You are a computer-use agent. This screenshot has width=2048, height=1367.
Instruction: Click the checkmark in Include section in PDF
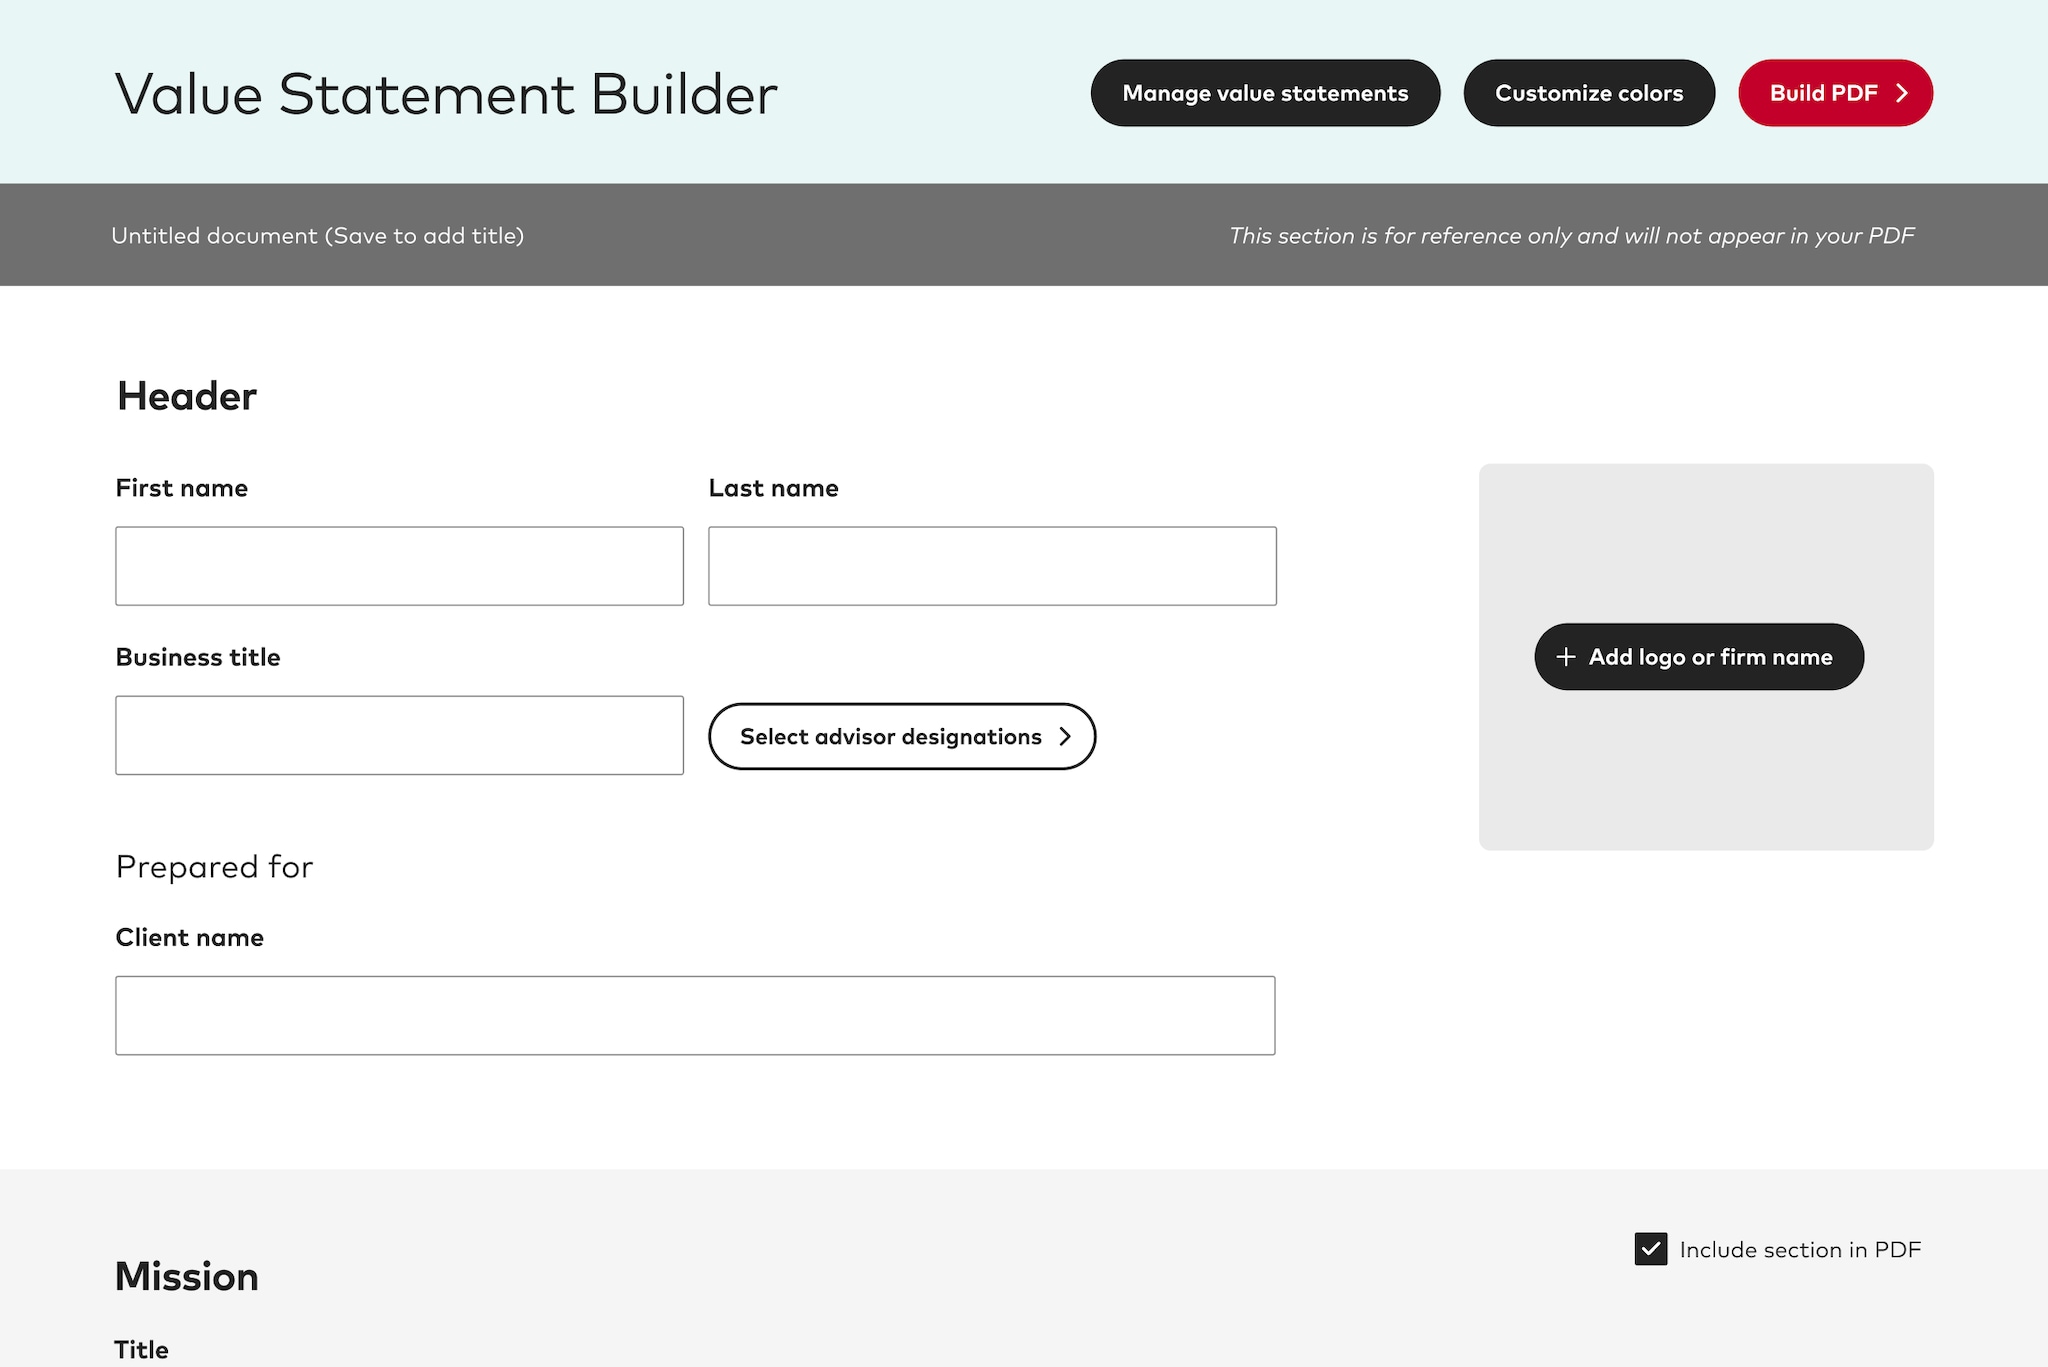[x=1651, y=1249]
